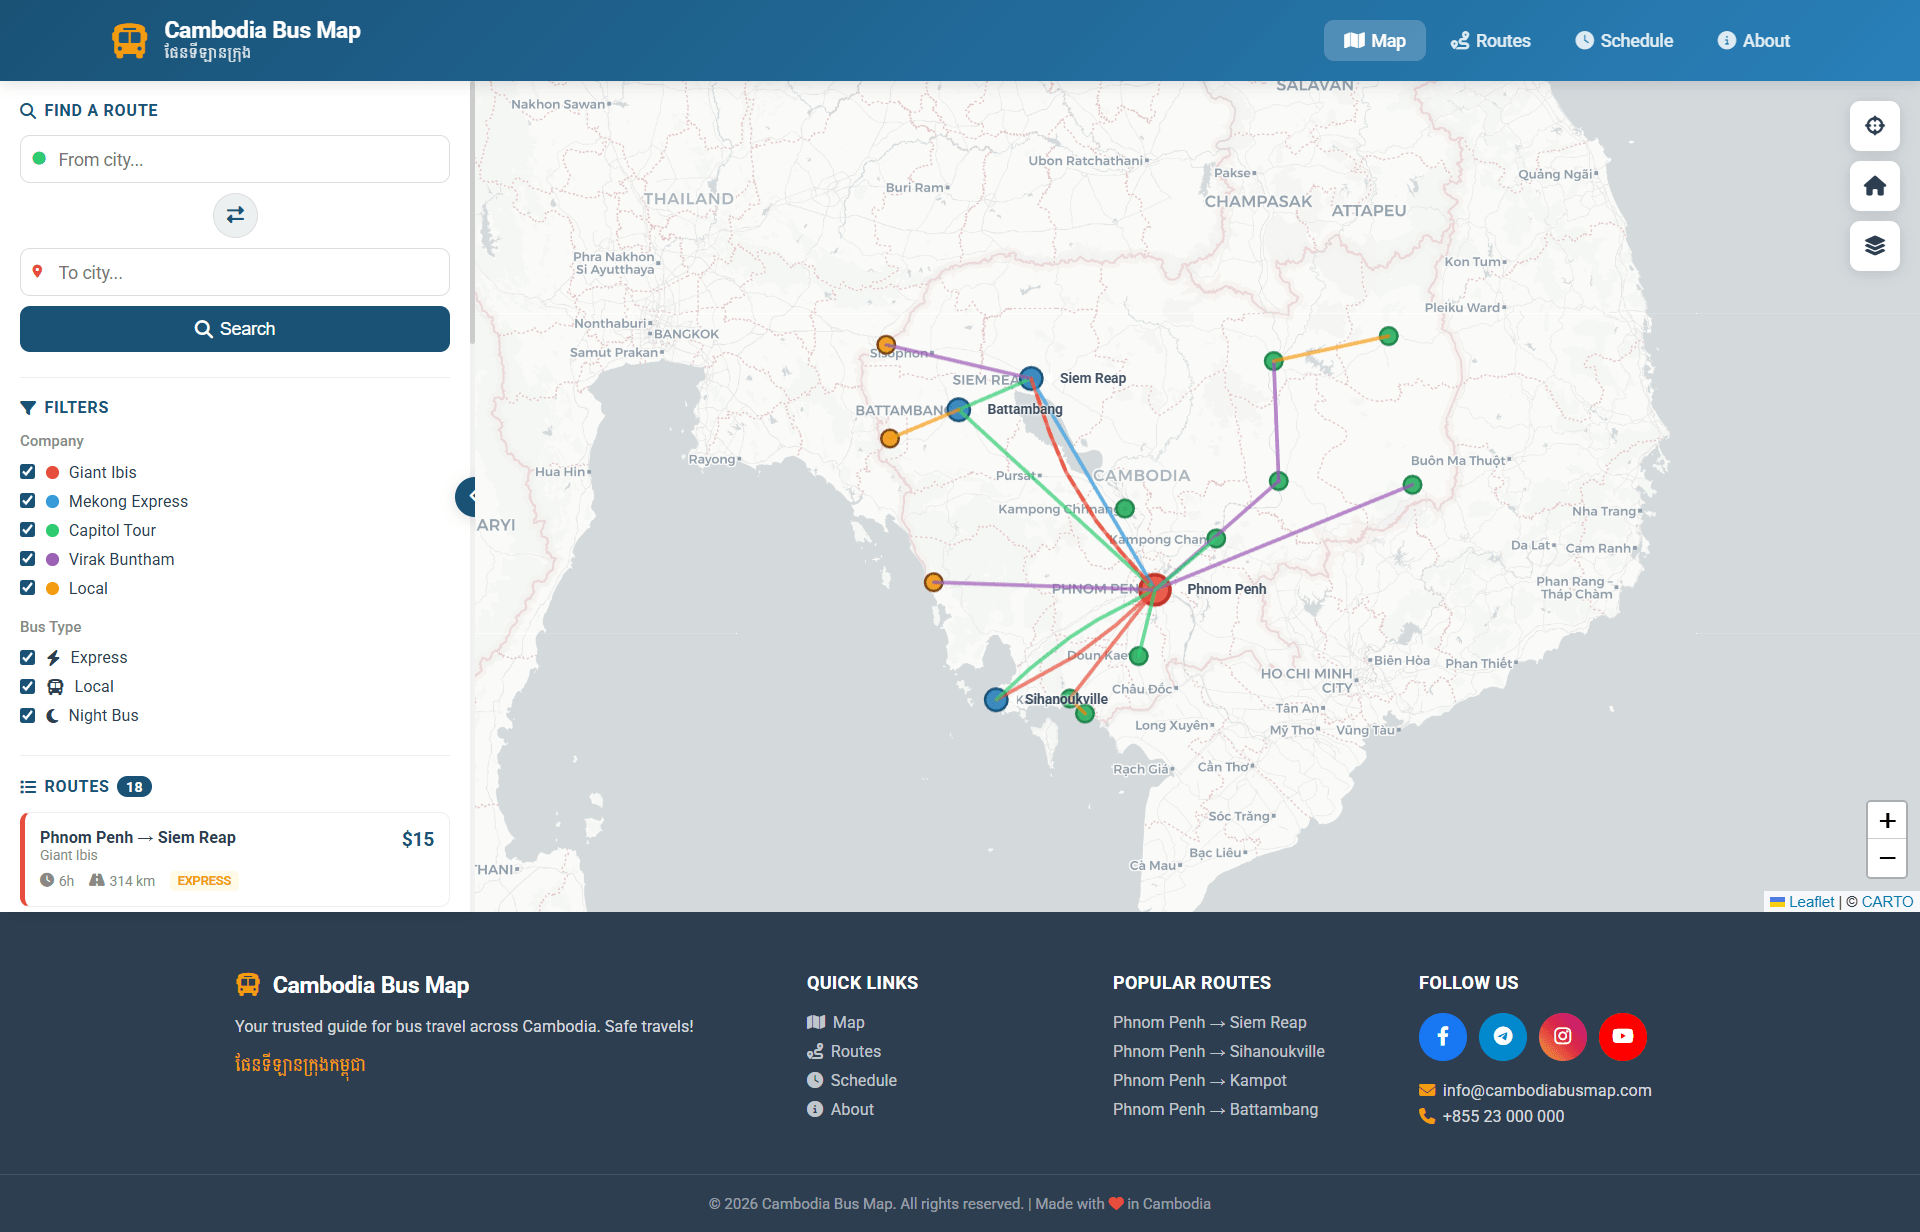Viewport: 1920px width, 1232px height.
Task: Click the email envelope icon in footer
Action: coord(1427,1090)
